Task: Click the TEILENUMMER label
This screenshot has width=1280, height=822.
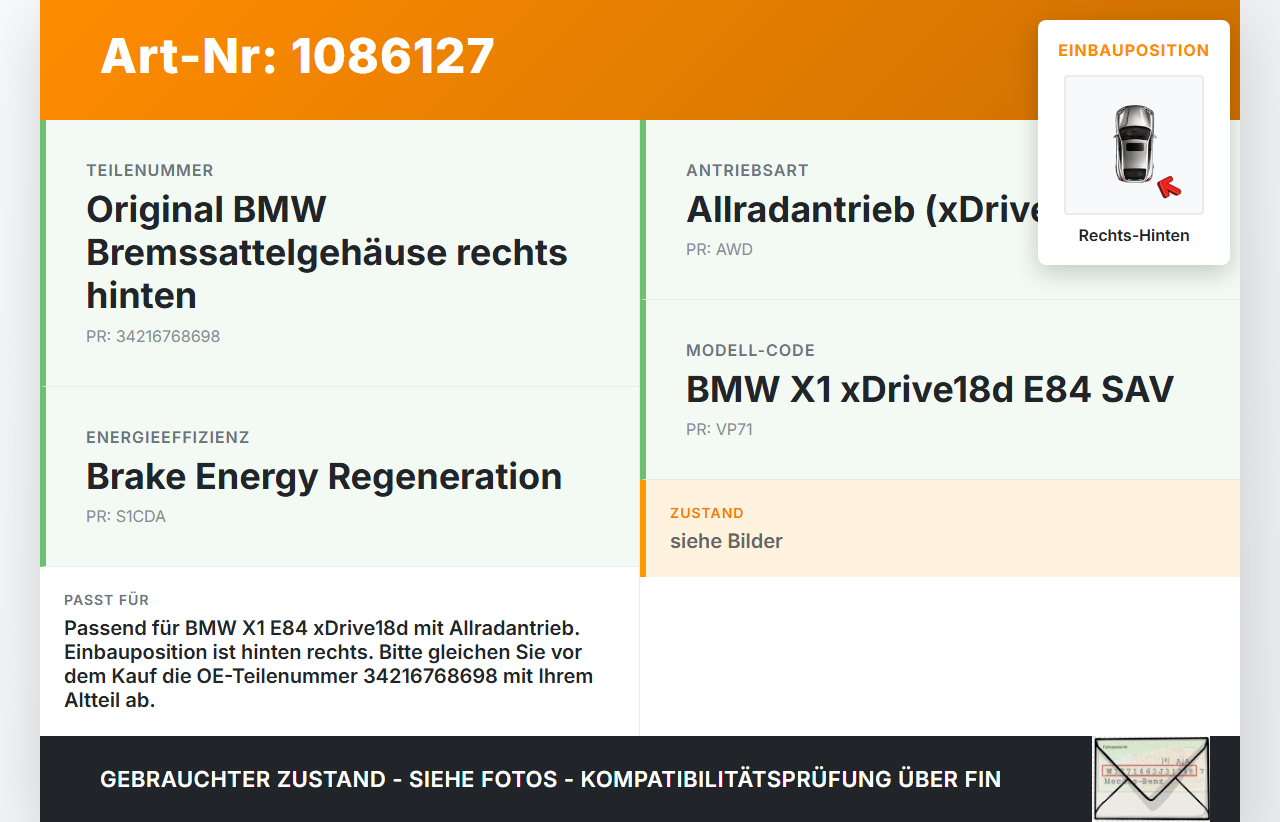Action: (x=150, y=171)
